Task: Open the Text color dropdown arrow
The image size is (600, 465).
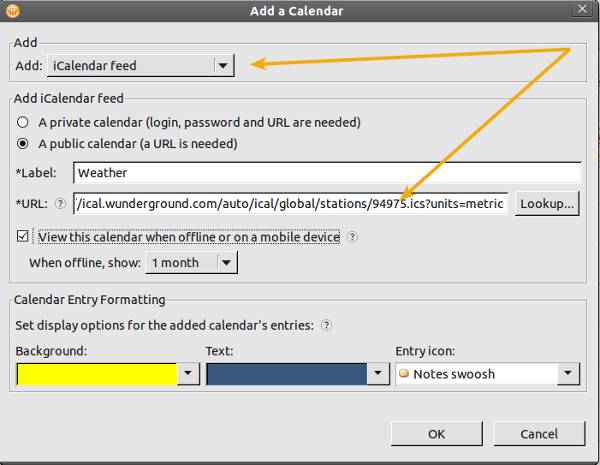Action: point(378,374)
